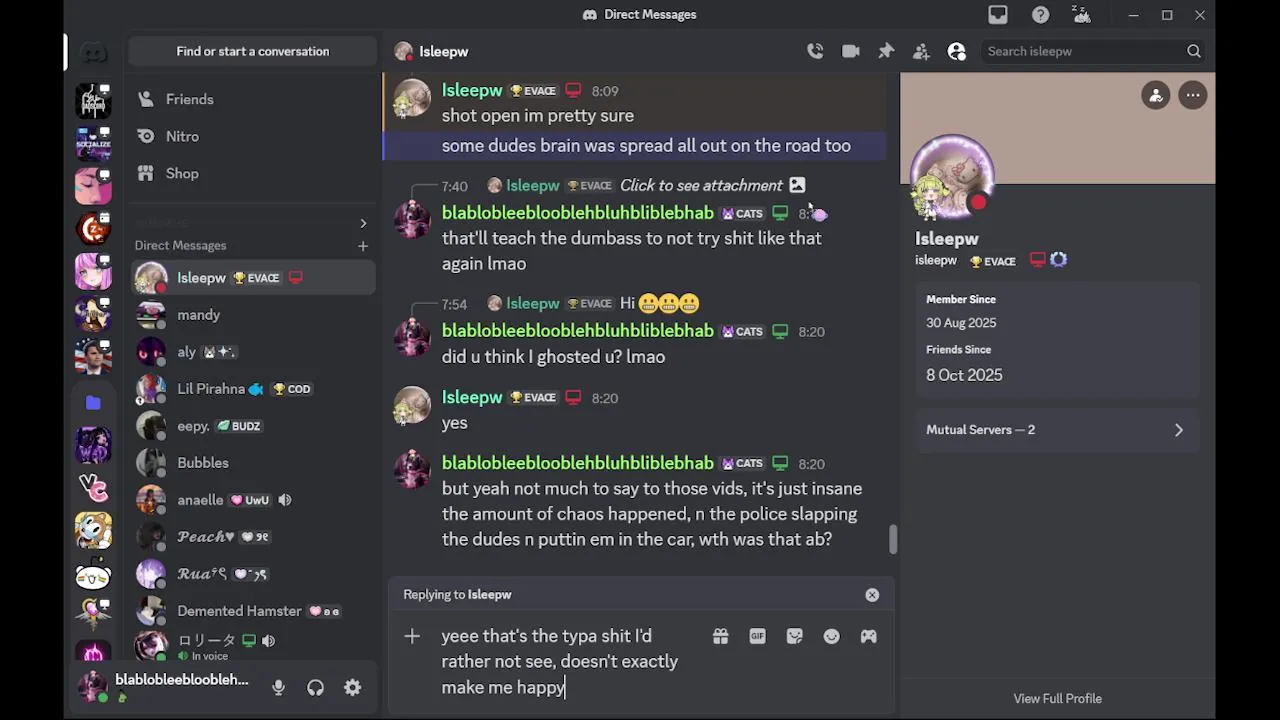The height and width of the screenshot is (720, 1280).
Task: Send a gift via gift icon
Action: coord(720,636)
